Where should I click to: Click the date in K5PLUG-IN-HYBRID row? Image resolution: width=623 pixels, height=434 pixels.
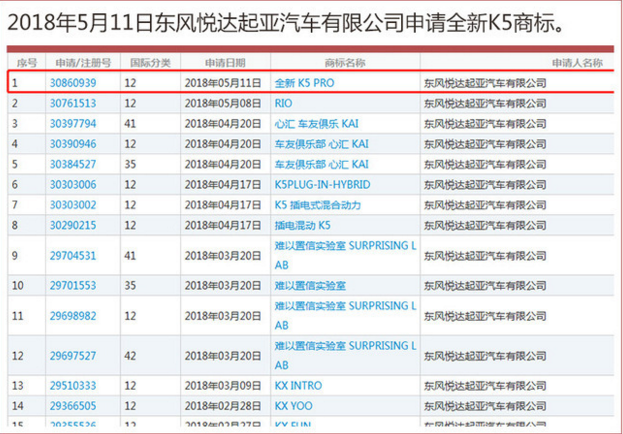pyautogui.click(x=222, y=185)
